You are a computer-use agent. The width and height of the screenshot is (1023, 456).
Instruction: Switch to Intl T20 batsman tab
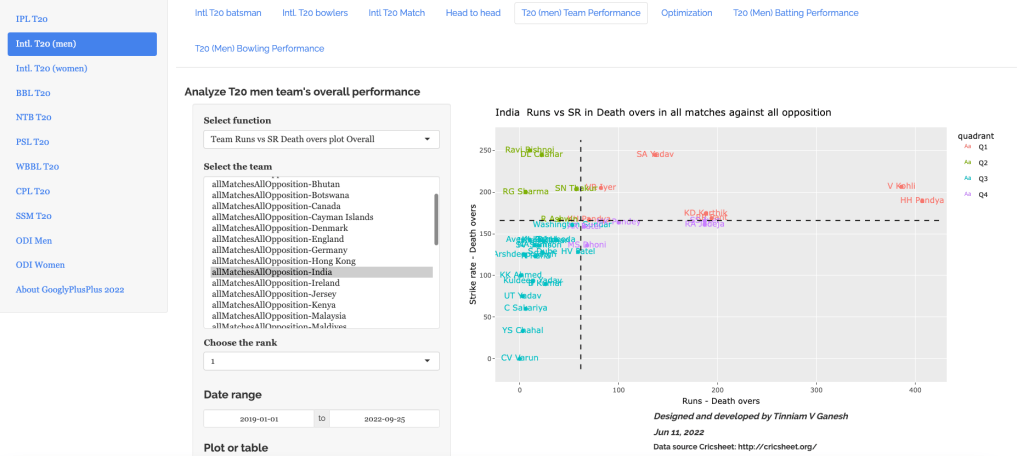[229, 13]
